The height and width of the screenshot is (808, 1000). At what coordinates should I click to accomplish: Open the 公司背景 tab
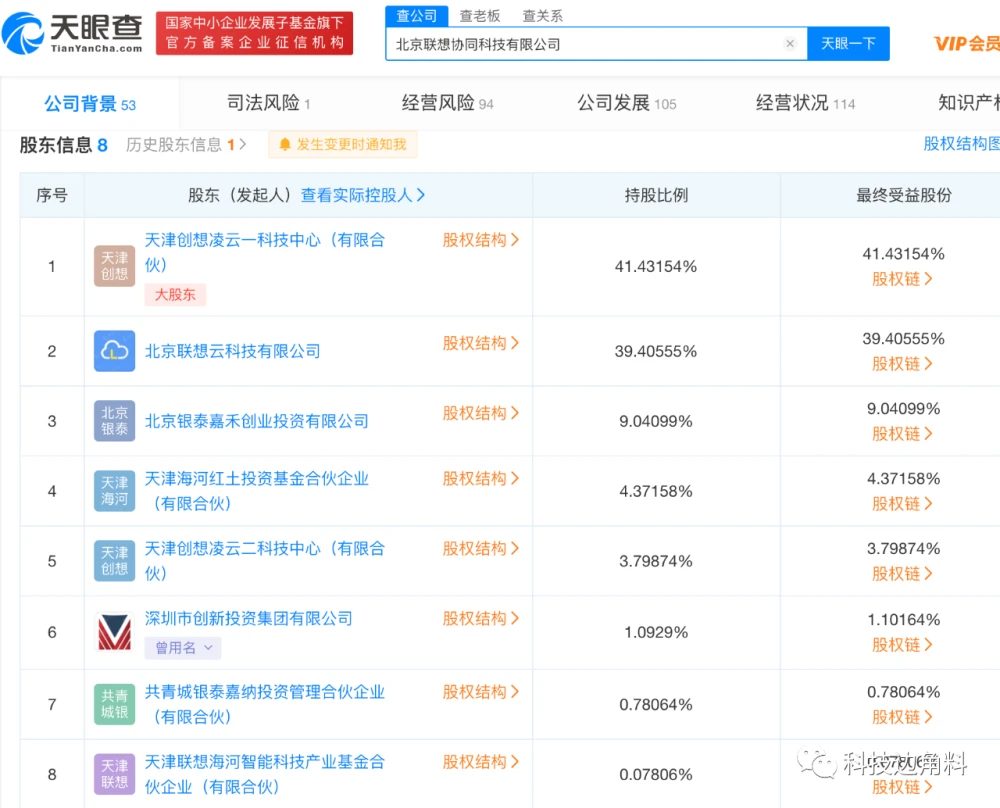[90, 103]
